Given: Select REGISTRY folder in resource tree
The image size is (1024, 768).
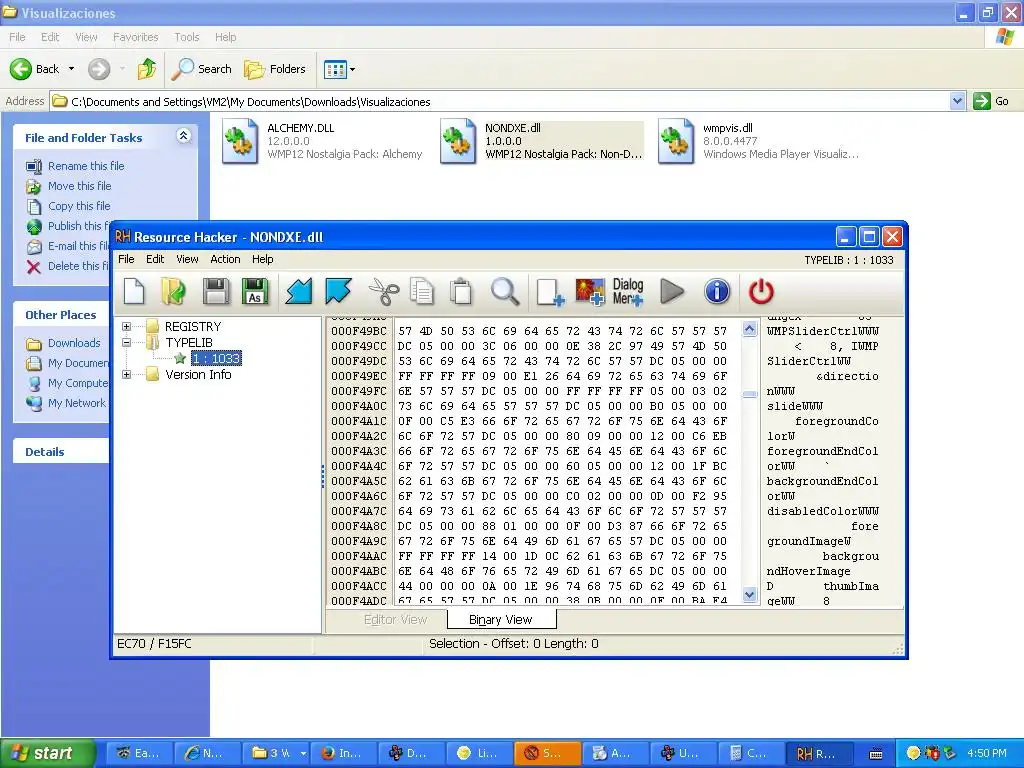Looking at the screenshot, I should (x=193, y=326).
